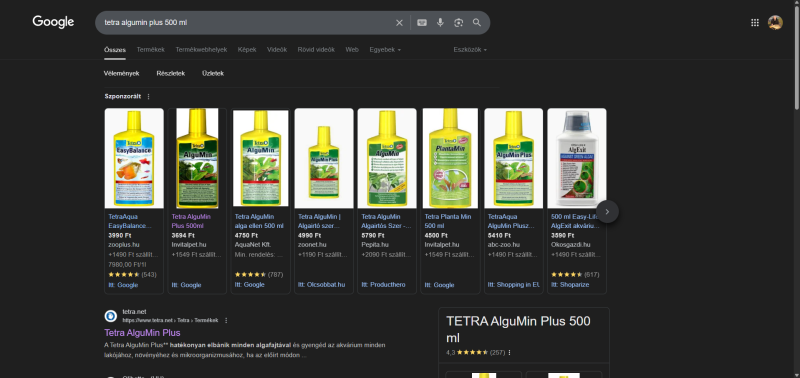Image resolution: width=800 pixels, height=378 pixels.
Task: Open the Tetra AlguMin Plus search result
Action: [x=142, y=333]
